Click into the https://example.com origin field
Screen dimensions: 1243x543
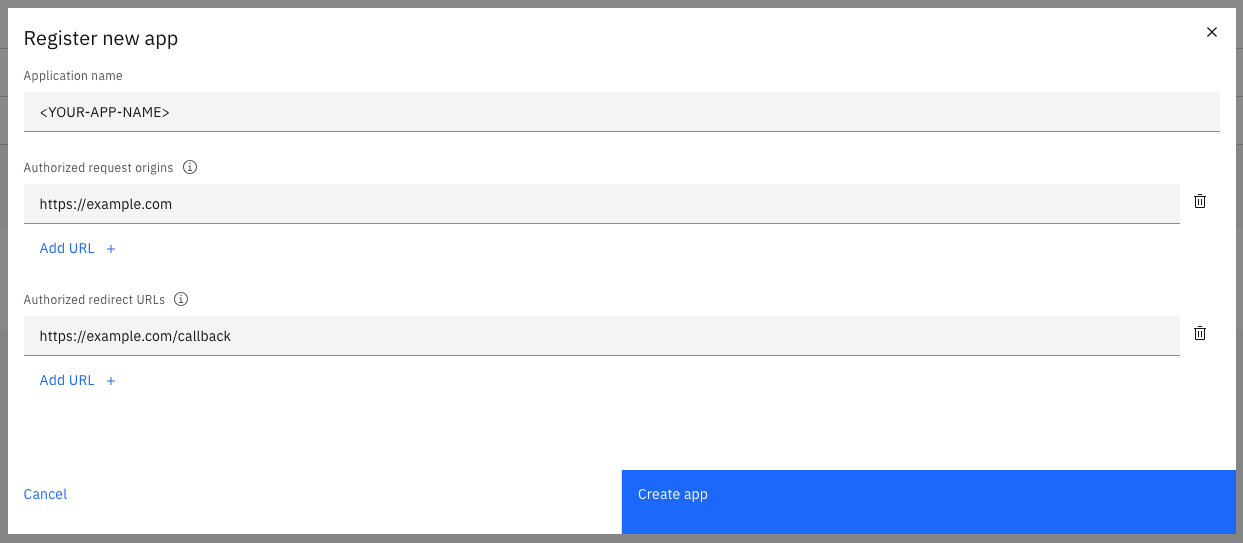coord(600,204)
